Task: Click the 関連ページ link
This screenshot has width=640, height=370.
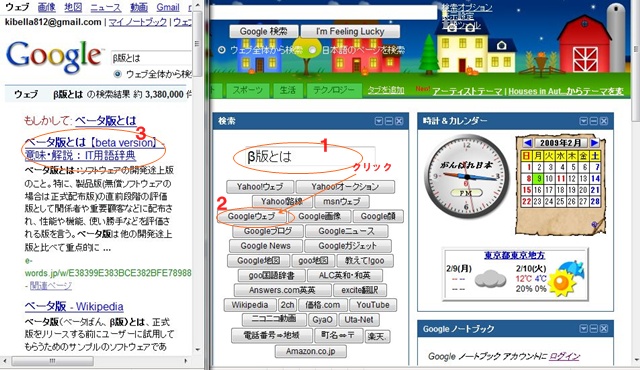Action: [51, 286]
